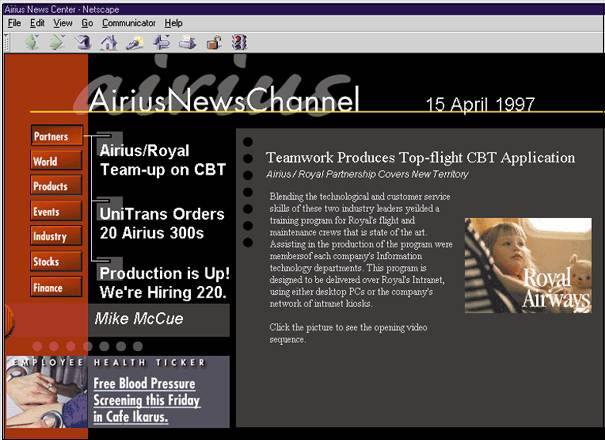
Task: Click the Royal Airways picture to play video
Action: pos(528,266)
